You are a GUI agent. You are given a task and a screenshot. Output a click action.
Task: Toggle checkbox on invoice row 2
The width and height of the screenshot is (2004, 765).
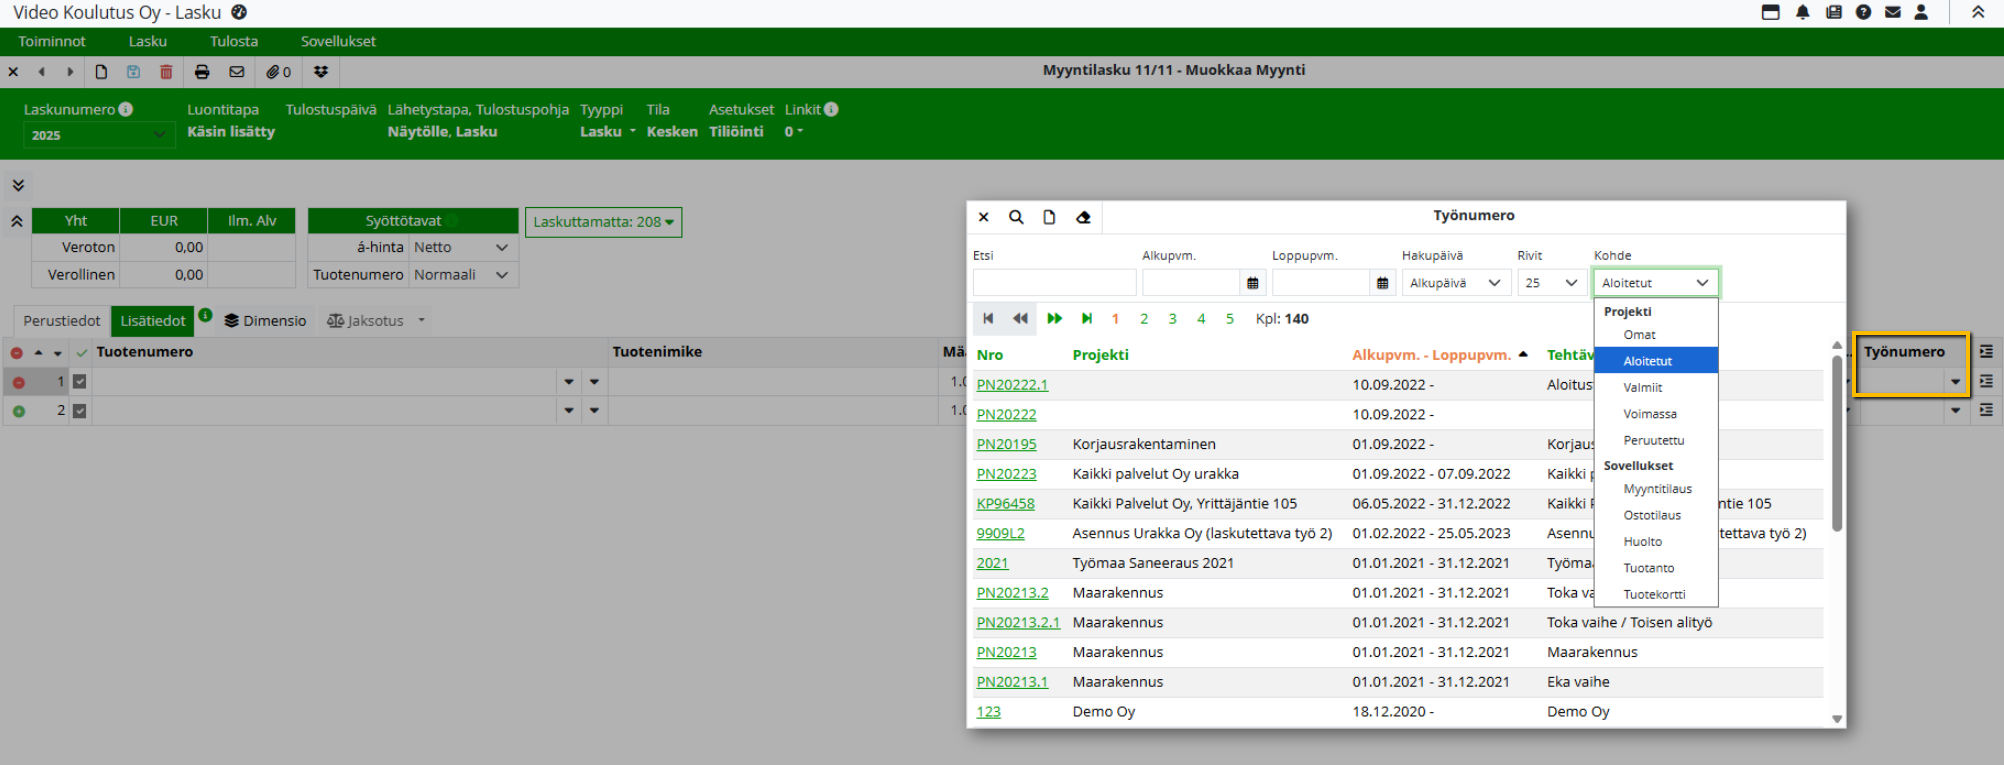coord(80,410)
